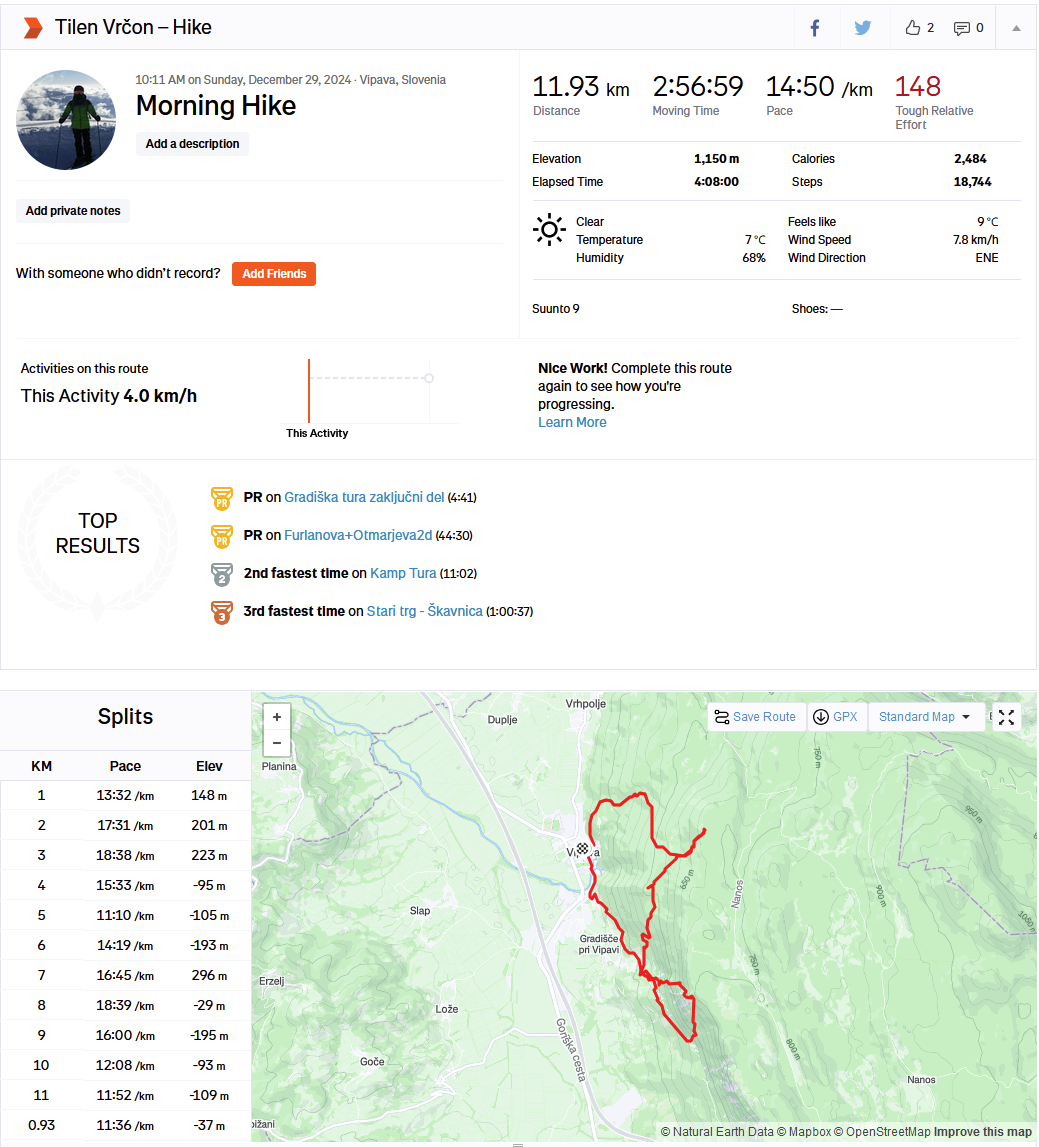1039x1147 pixels.
Task: Share activity on Facebook icon
Action: (814, 28)
